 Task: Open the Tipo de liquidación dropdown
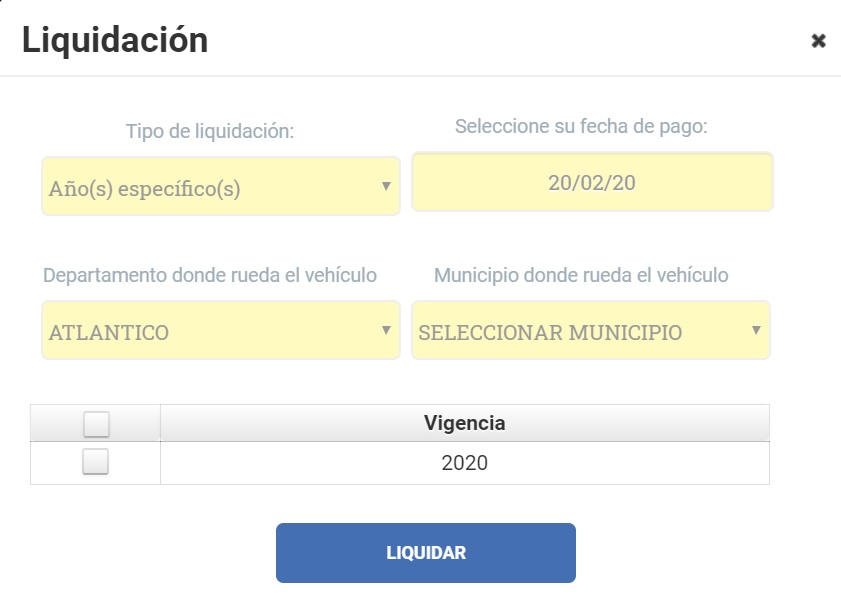click(220, 185)
